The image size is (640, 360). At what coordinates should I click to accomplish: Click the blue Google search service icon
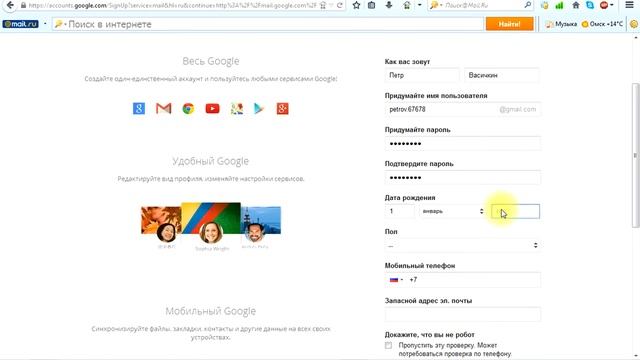[x=139, y=109]
